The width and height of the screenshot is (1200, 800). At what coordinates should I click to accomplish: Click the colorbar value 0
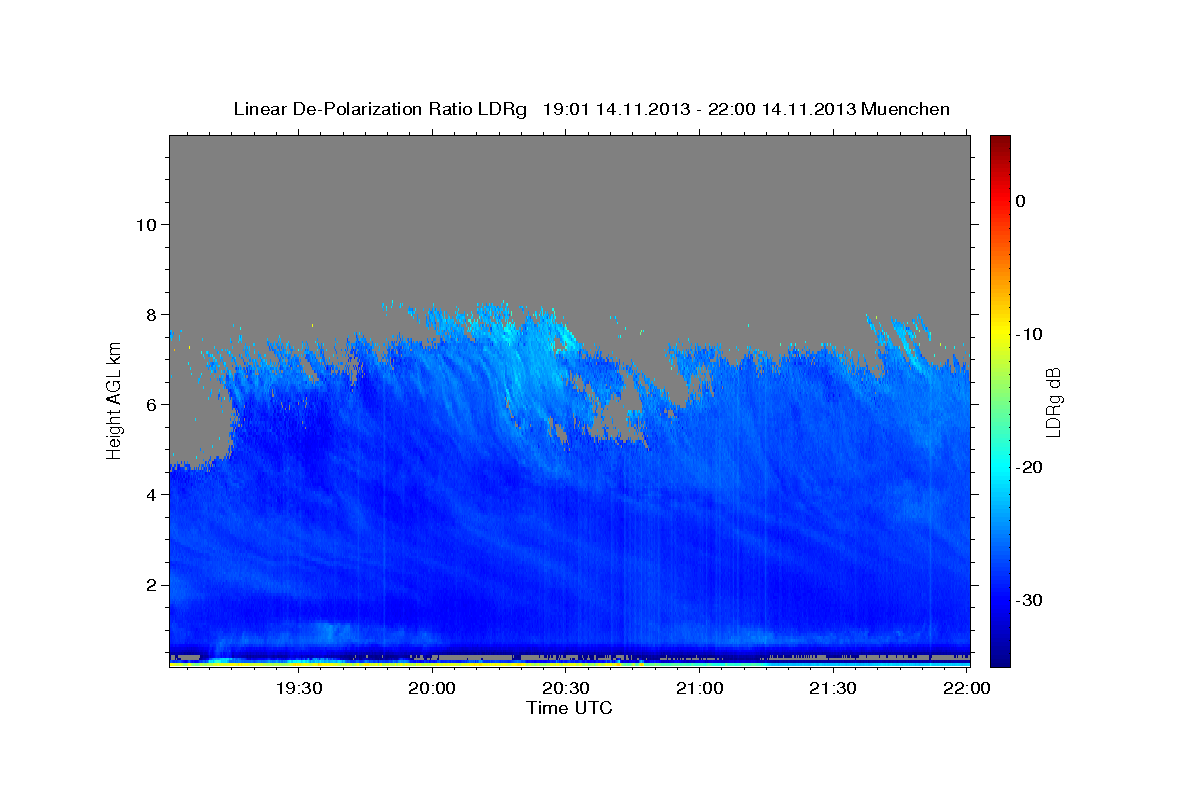click(x=1020, y=201)
